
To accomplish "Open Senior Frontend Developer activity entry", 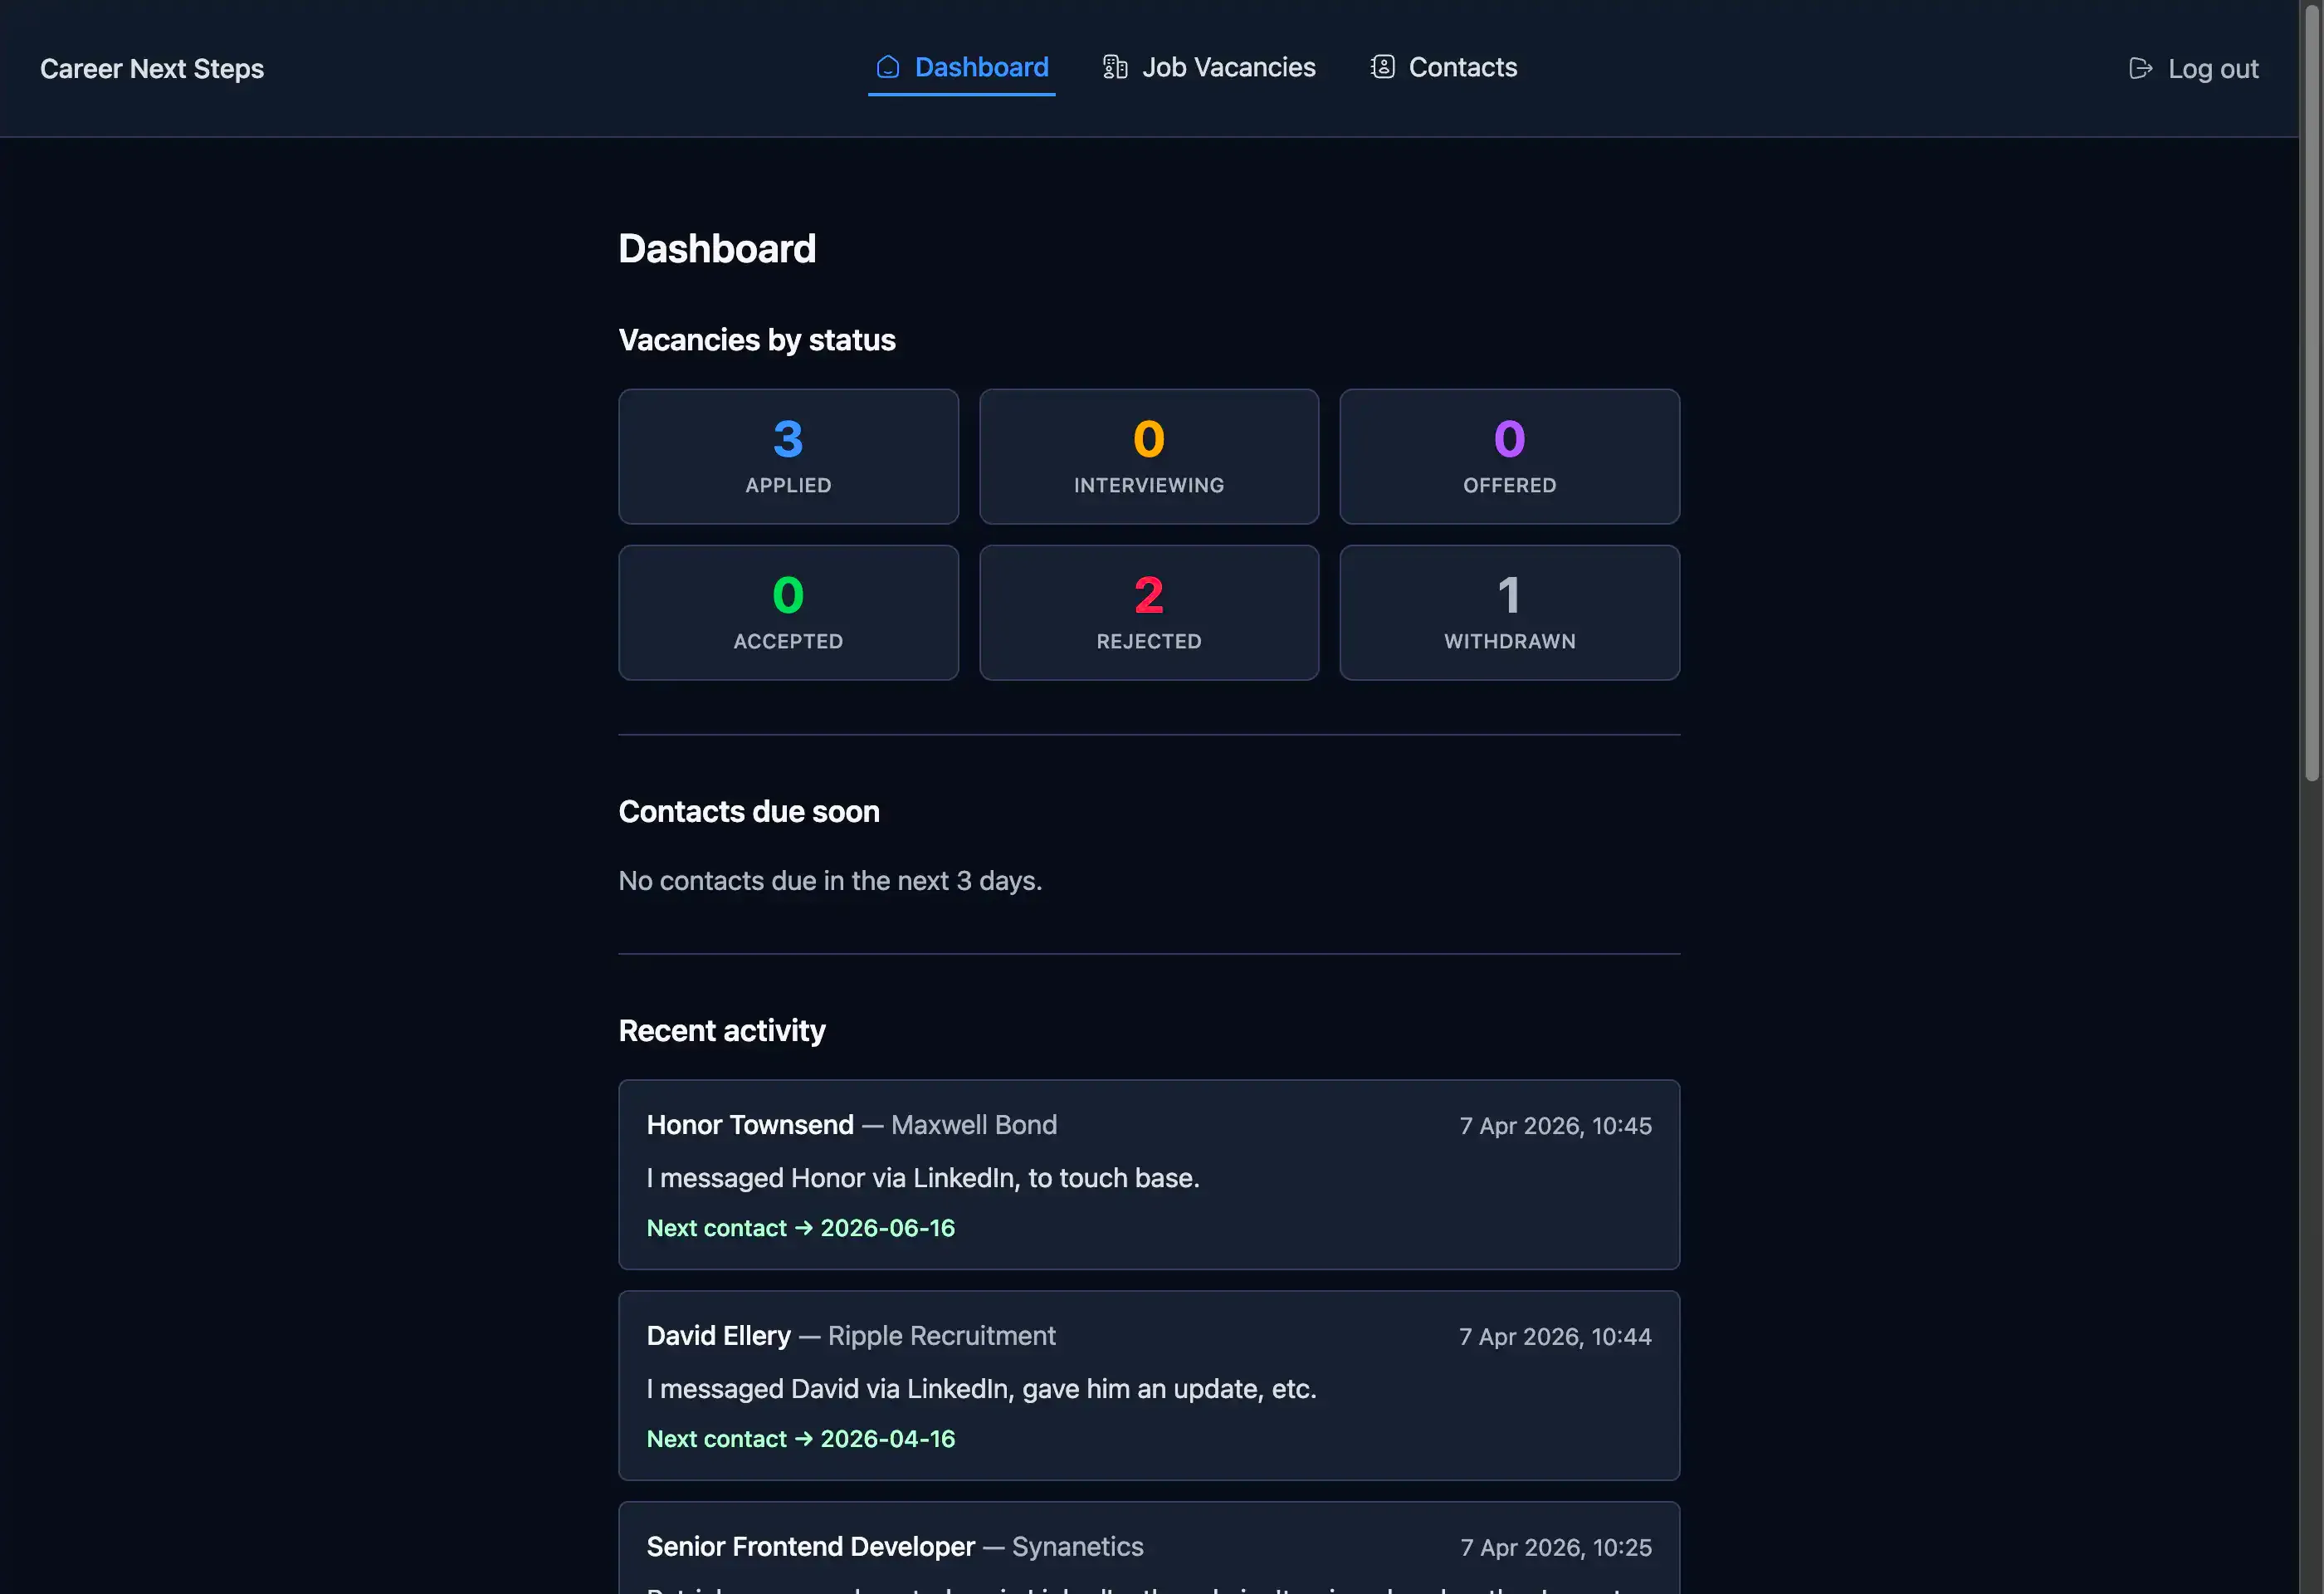I will tap(810, 1547).
